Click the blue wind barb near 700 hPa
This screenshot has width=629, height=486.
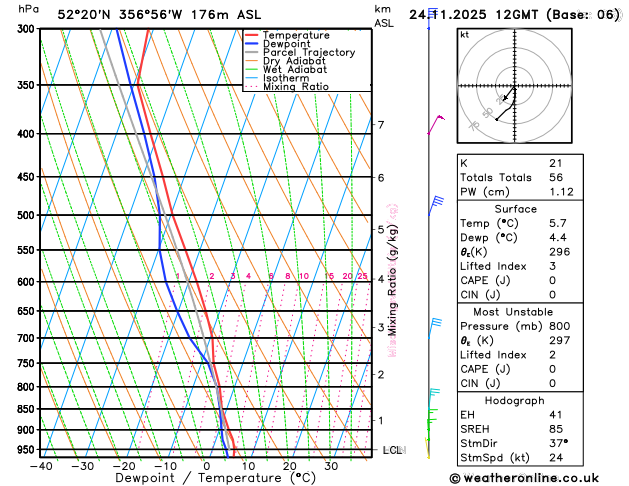coord(434,328)
